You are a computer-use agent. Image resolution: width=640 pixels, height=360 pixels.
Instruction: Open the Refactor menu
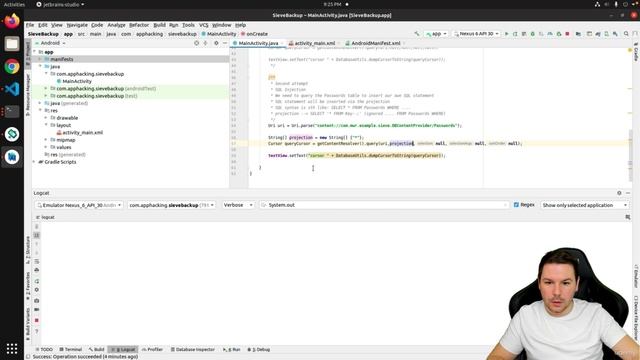click(139, 25)
